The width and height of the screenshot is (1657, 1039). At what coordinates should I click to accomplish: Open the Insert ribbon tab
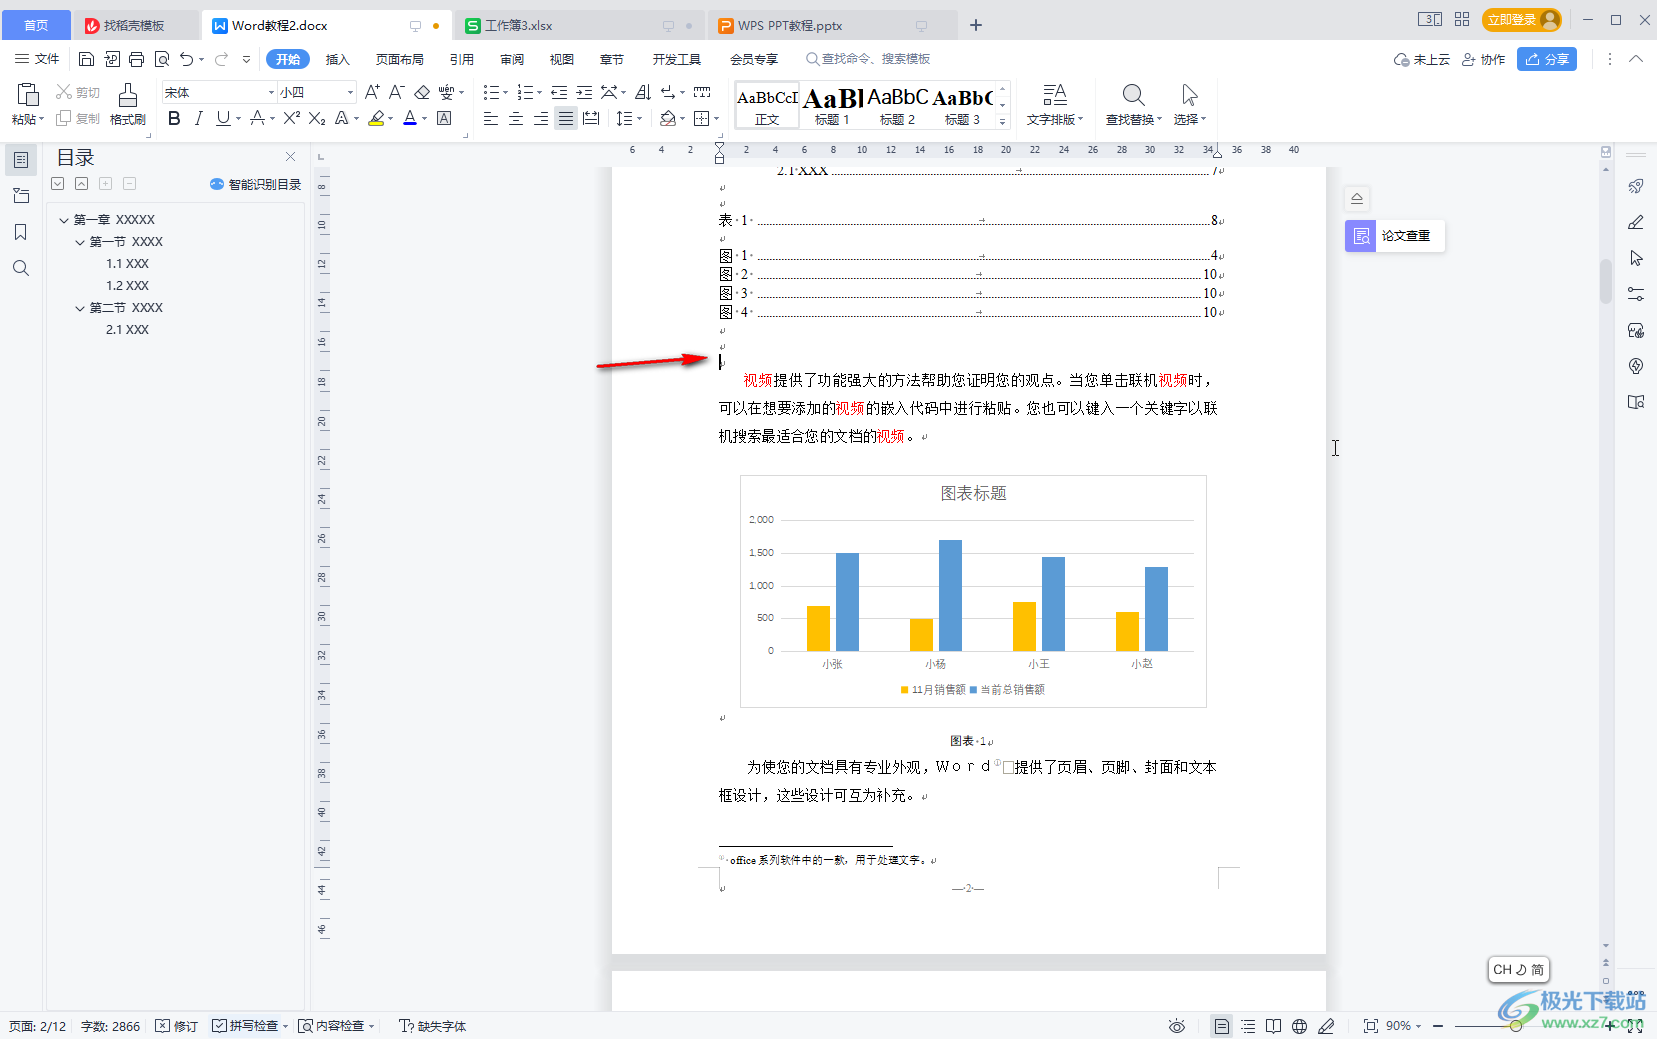(338, 59)
